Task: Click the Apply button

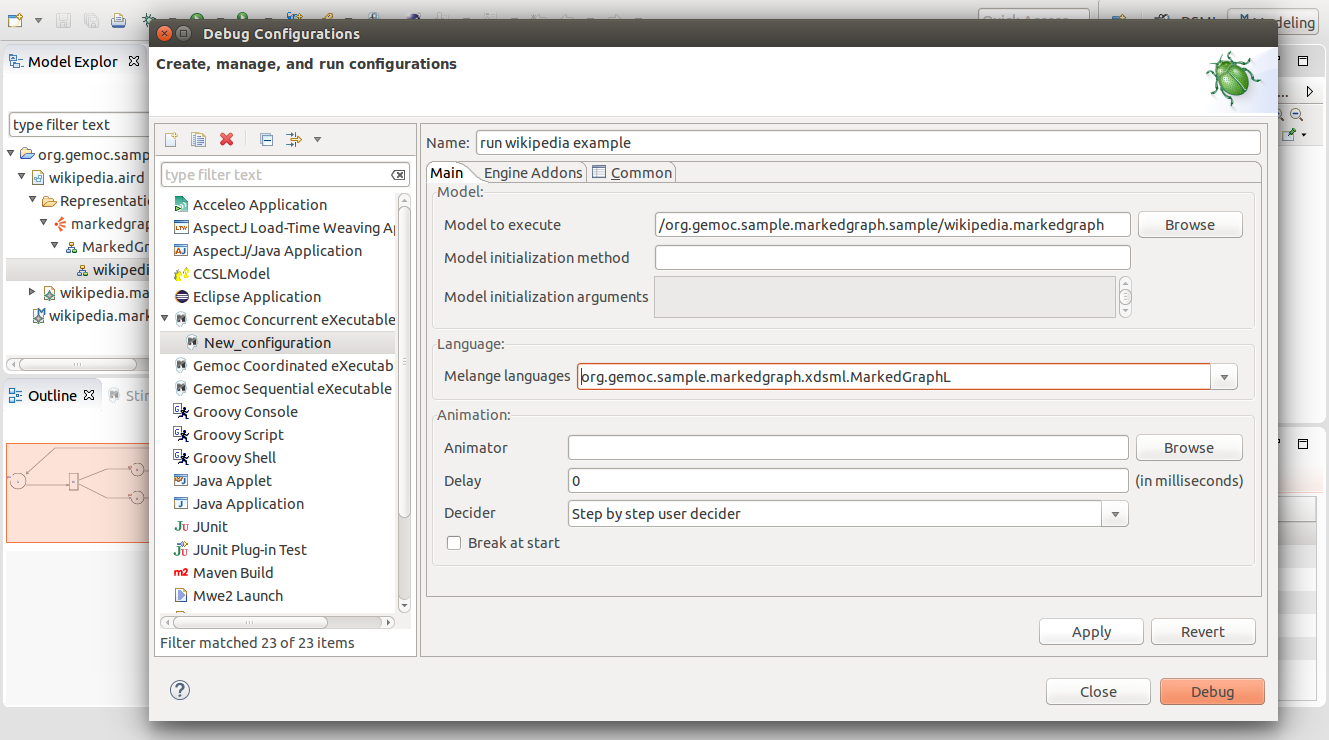Action: 1092,632
